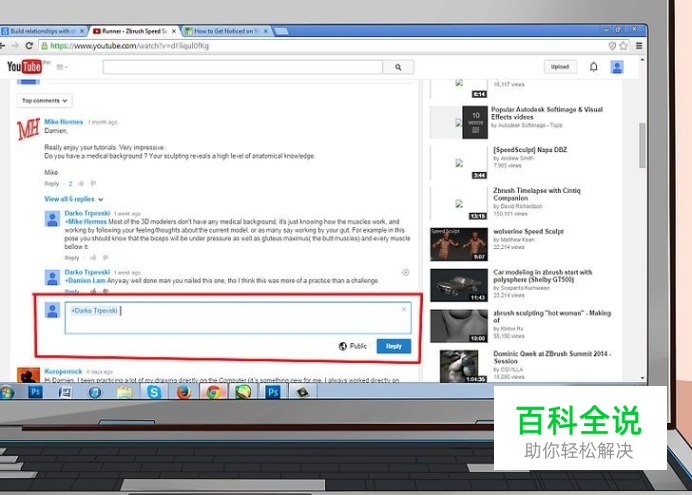Open Kuropenock profile link
Screen dimensions: 692x495
click(x=63, y=371)
